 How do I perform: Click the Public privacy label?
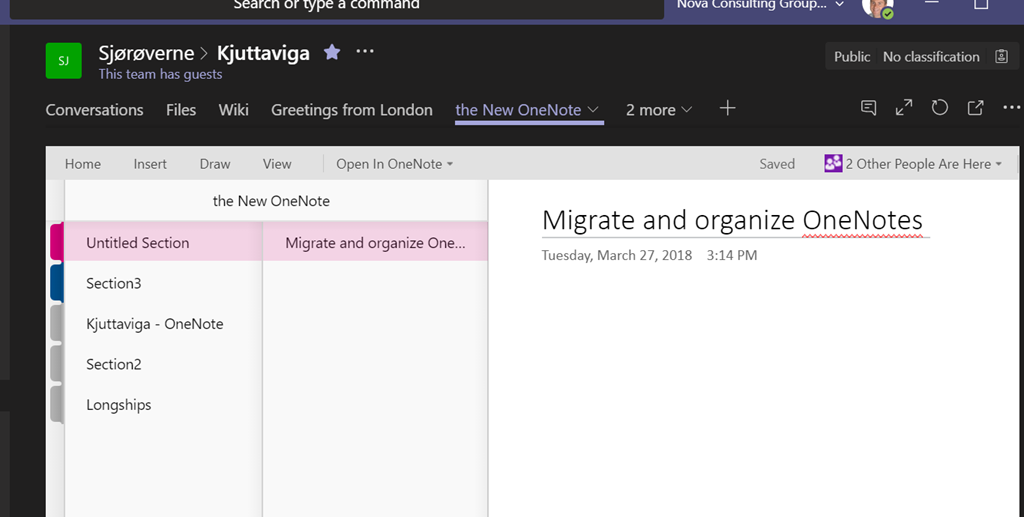point(852,57)
